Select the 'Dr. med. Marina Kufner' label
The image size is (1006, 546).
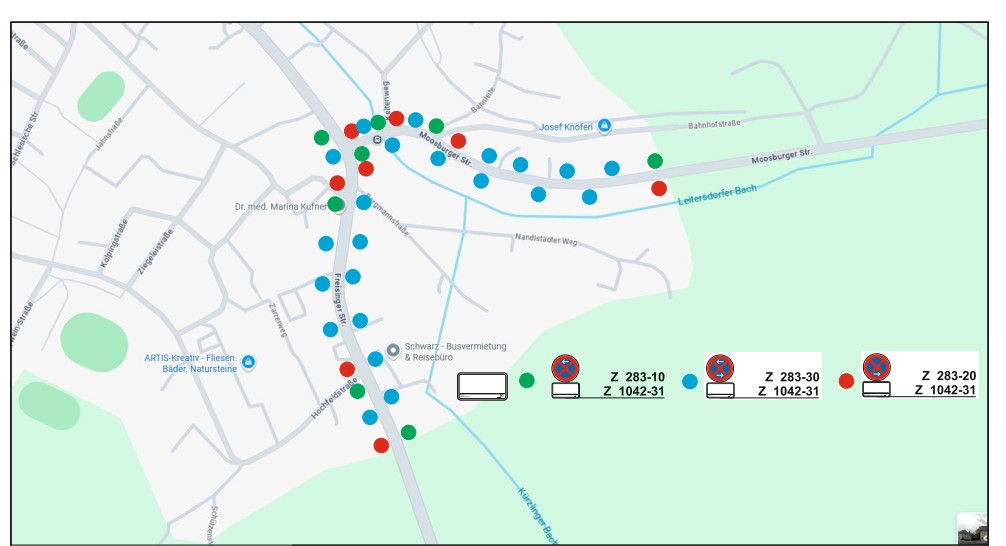point(281,207)
